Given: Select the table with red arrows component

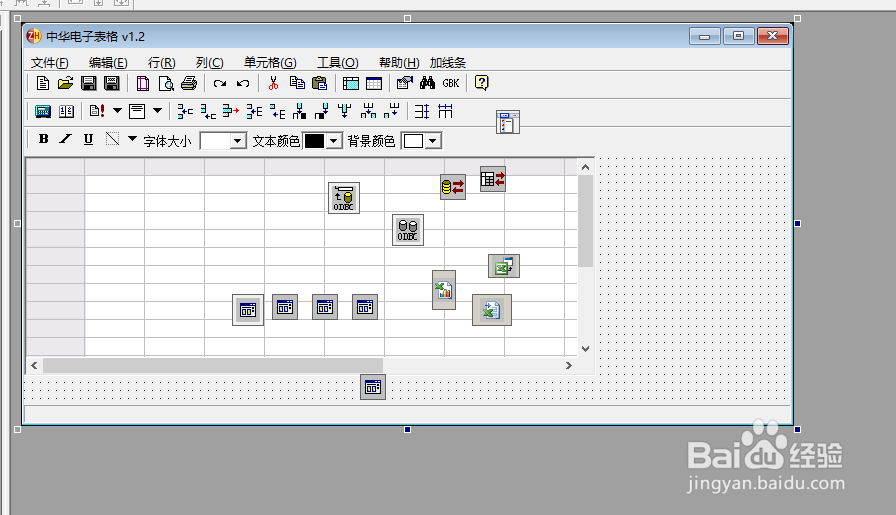Looking at the screenshot, I should pos(493,179).
